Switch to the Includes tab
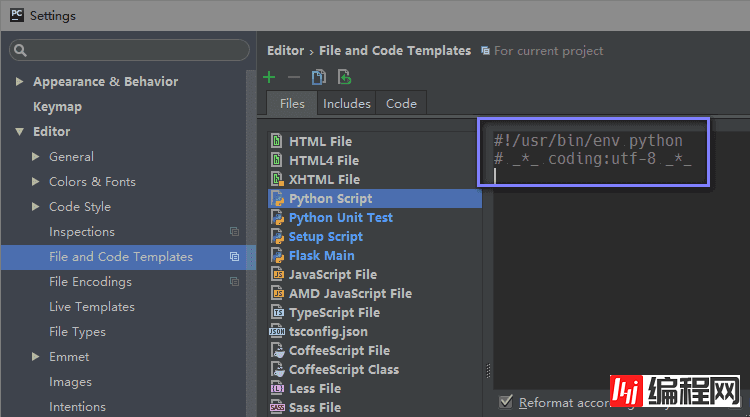750x417 pixels. pos(346,103)
